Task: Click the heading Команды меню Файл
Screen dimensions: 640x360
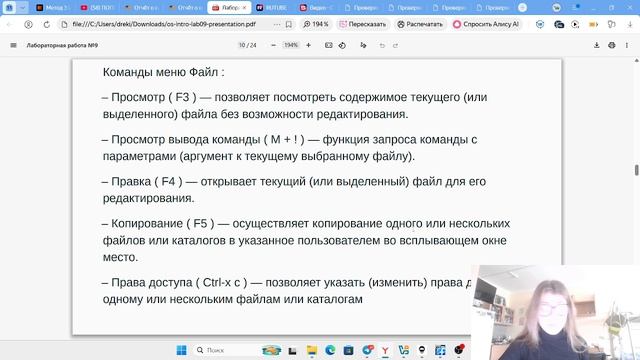Action: tap(163, 72)
